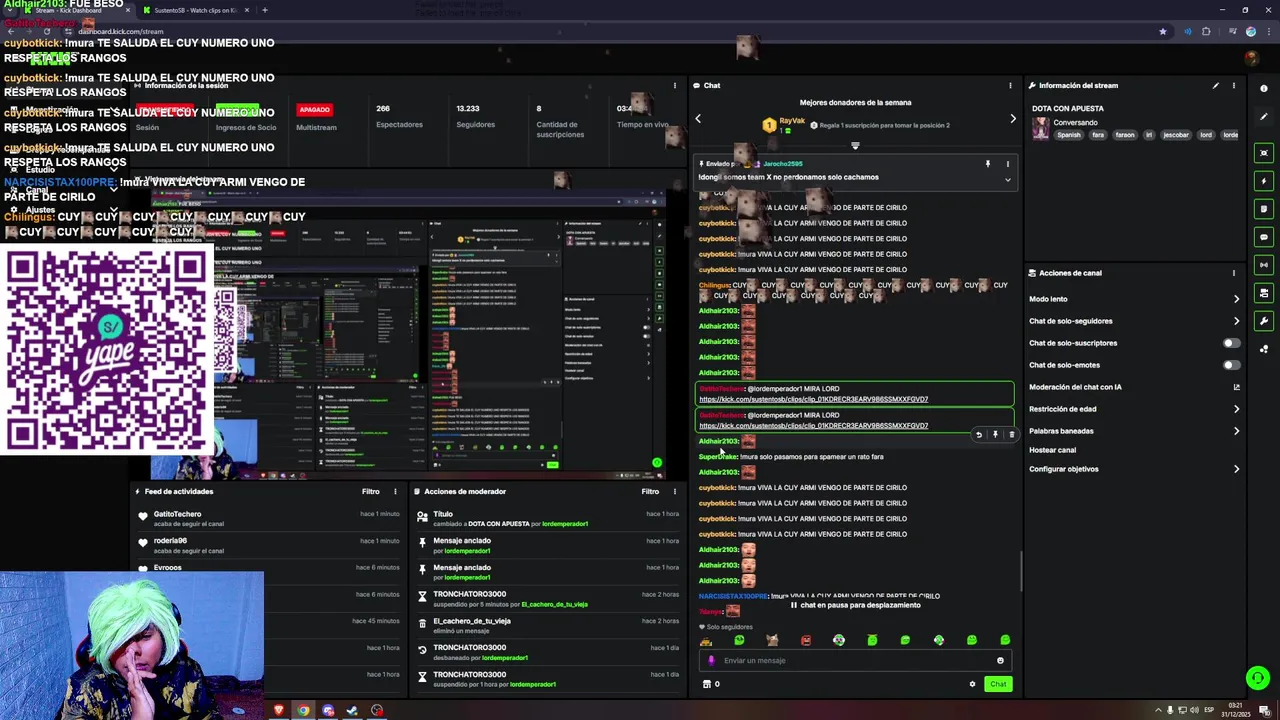Open three-dot menu of Acciones de canal

pos(1233,273)
